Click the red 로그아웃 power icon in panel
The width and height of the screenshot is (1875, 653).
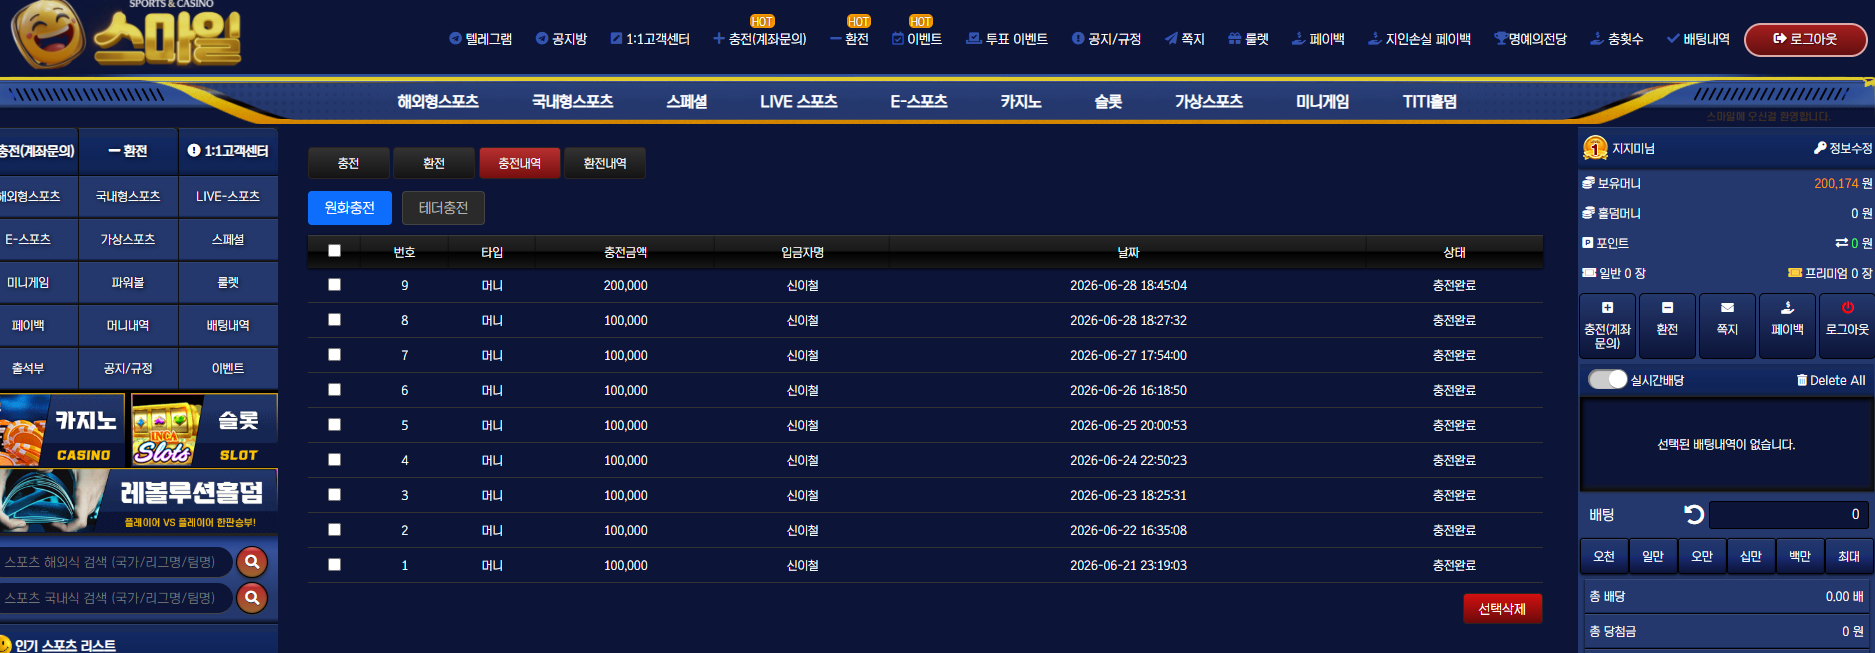(1847, 308)
